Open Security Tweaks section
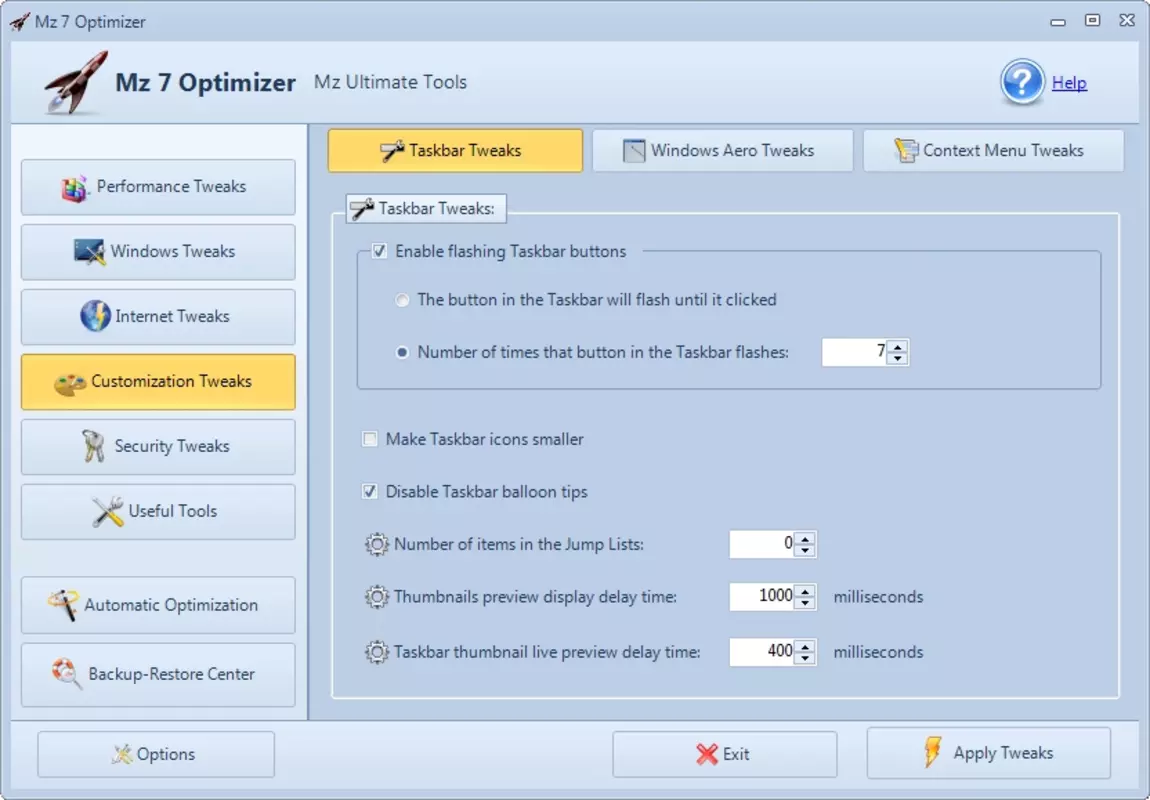Image resolution: width=1150 pixels, height=800 pixels. [158, 447]
